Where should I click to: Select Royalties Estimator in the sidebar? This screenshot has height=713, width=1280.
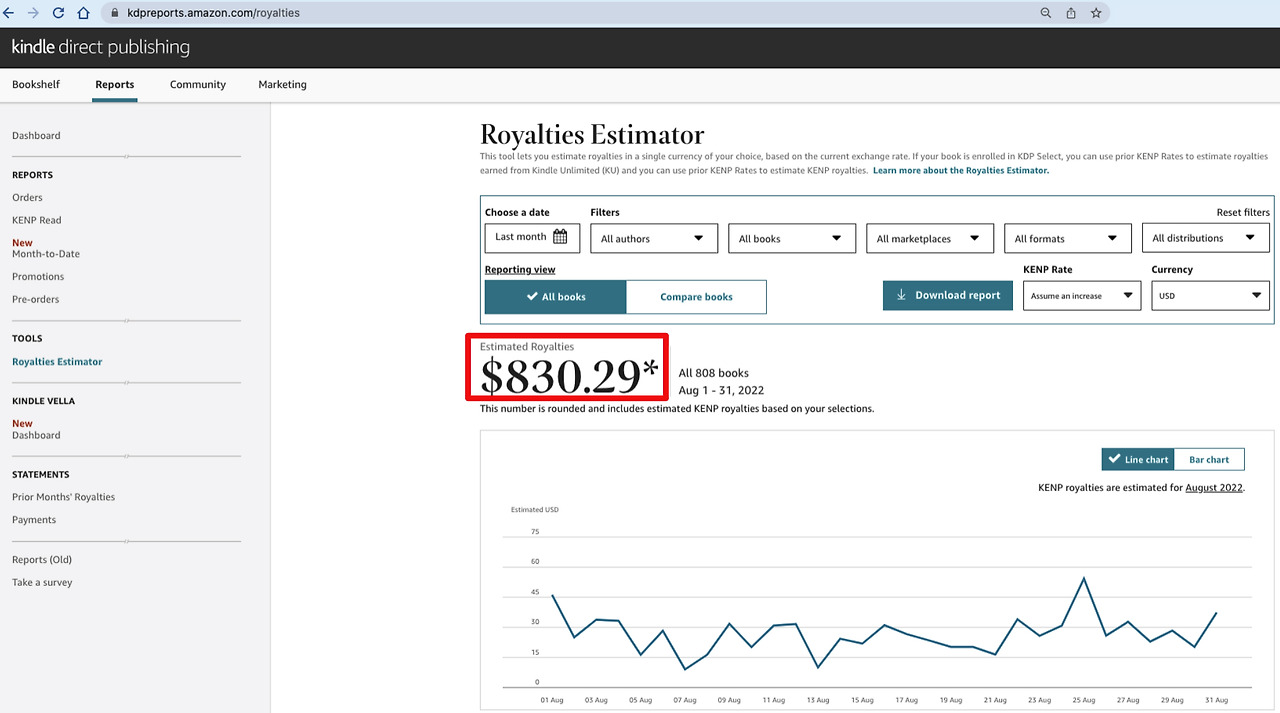pos(57,362)
